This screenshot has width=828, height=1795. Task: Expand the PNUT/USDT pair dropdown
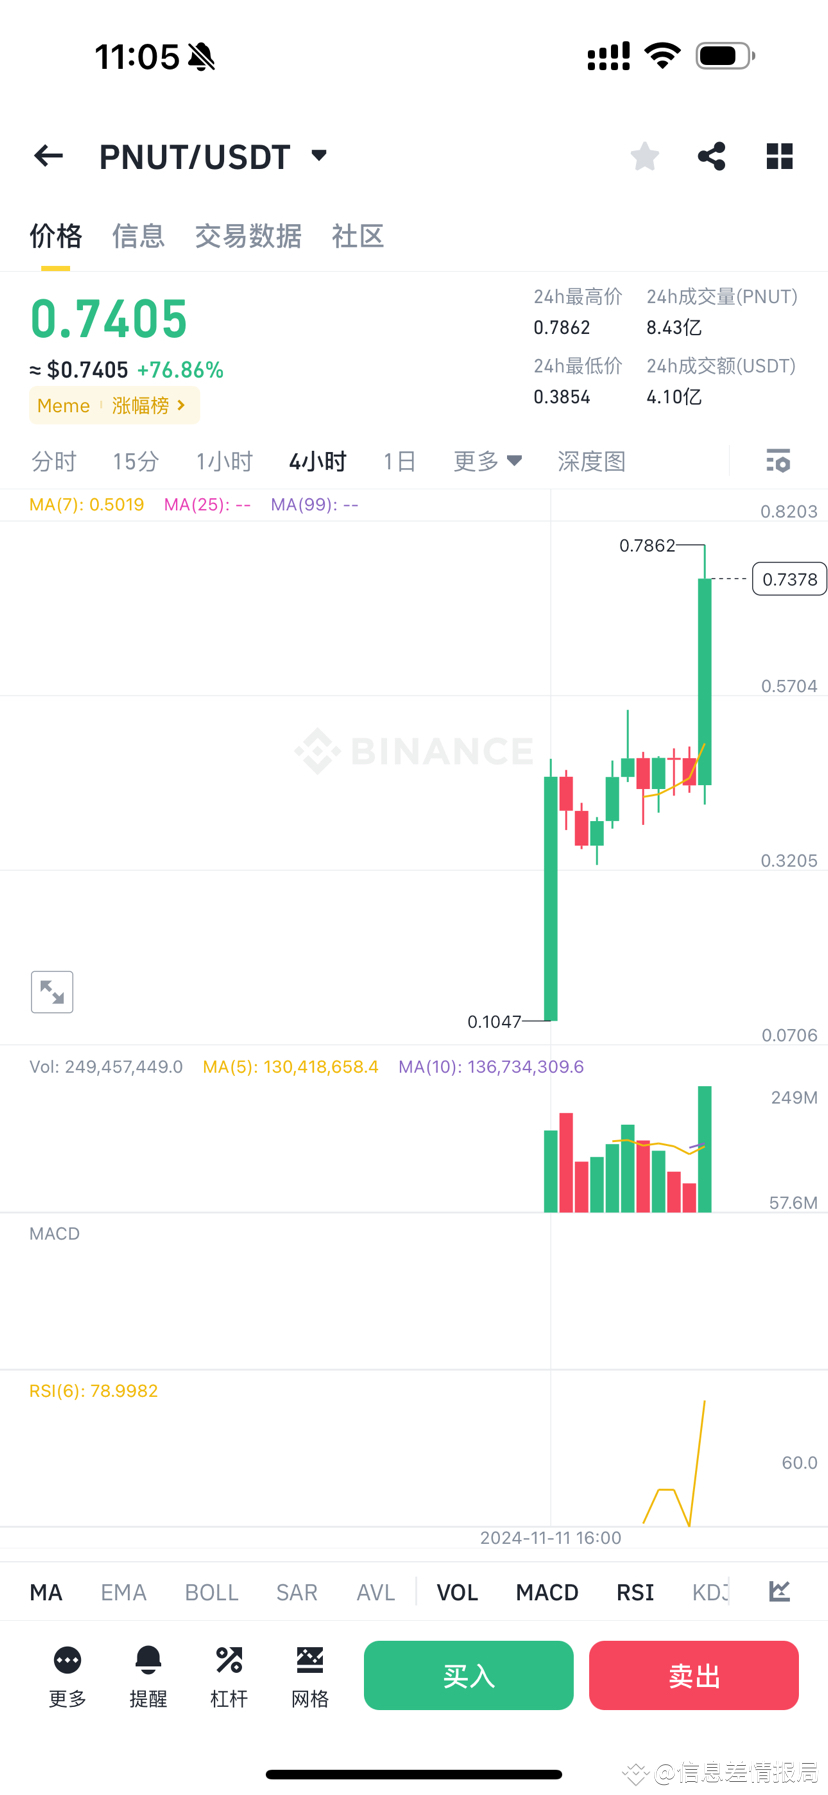pos(319,155)
